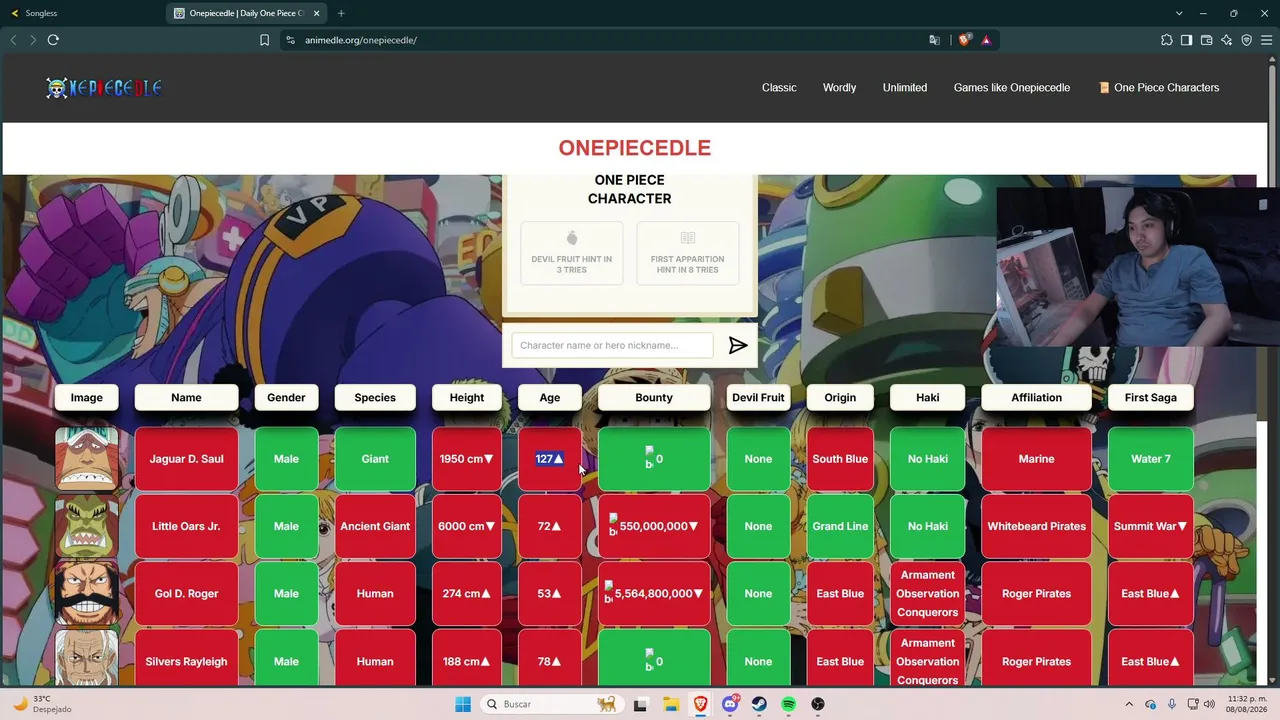Viewport: 1280px width, 720px height.
Task: Click the character name input field
Action: point(612,345)
